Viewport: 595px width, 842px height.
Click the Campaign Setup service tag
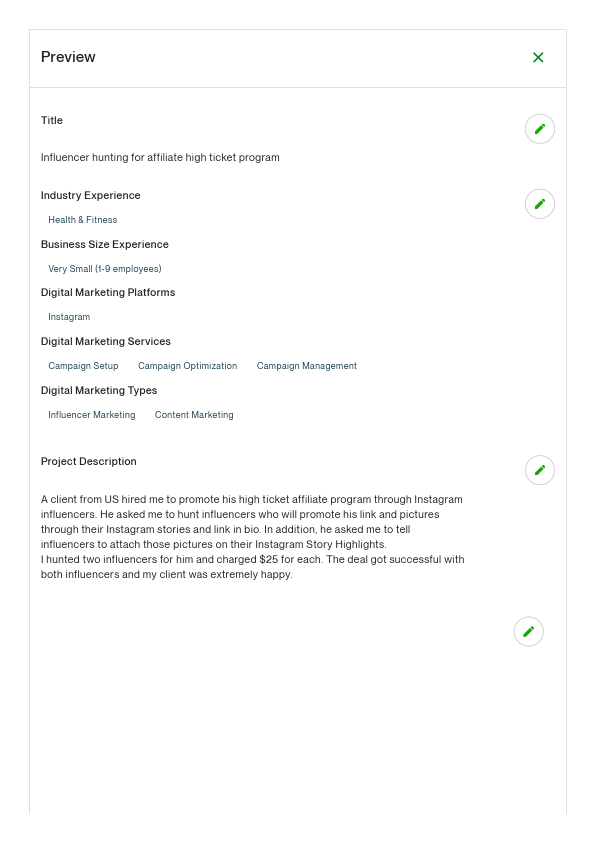(83, 366)
